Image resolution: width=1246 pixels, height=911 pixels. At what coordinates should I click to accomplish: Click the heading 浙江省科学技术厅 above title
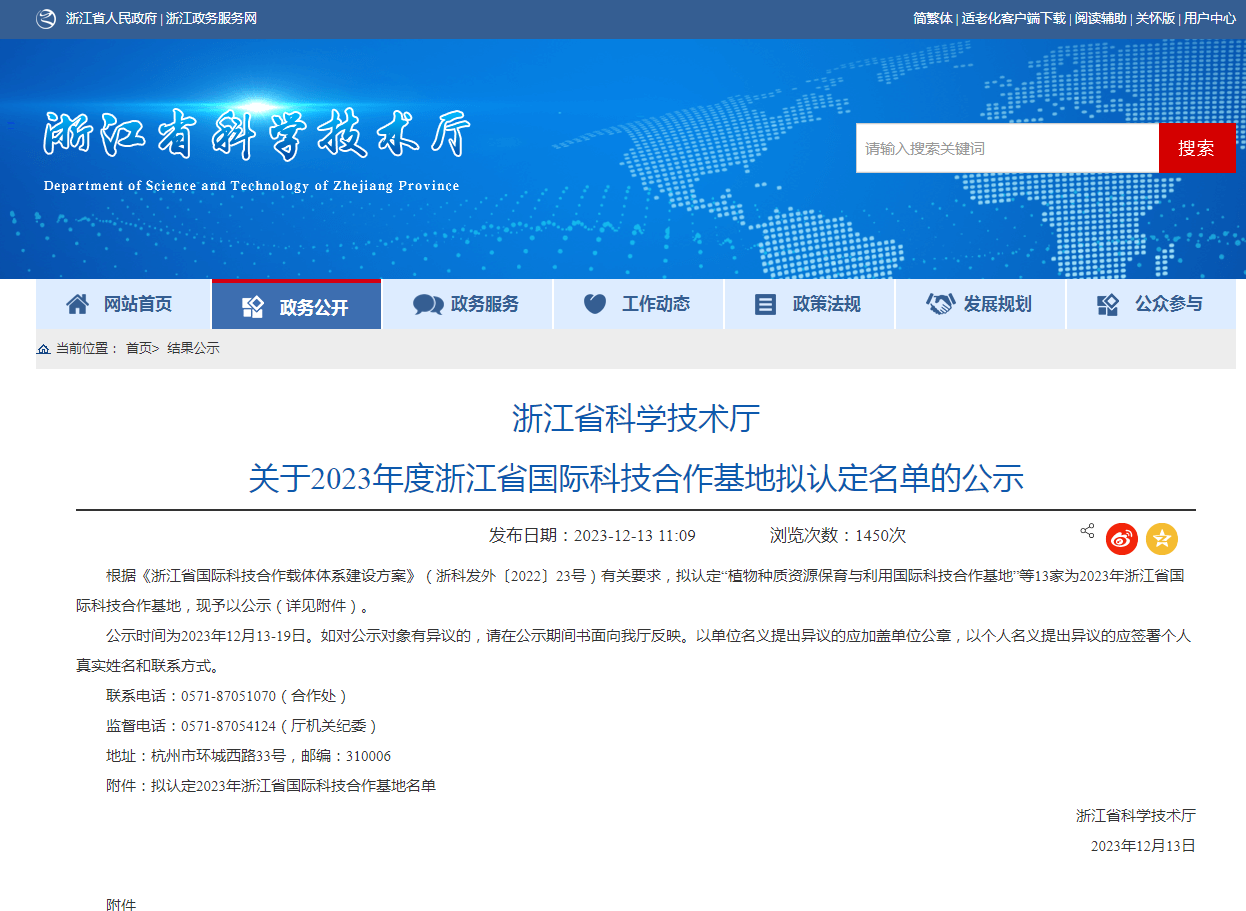tap(636, 418)
